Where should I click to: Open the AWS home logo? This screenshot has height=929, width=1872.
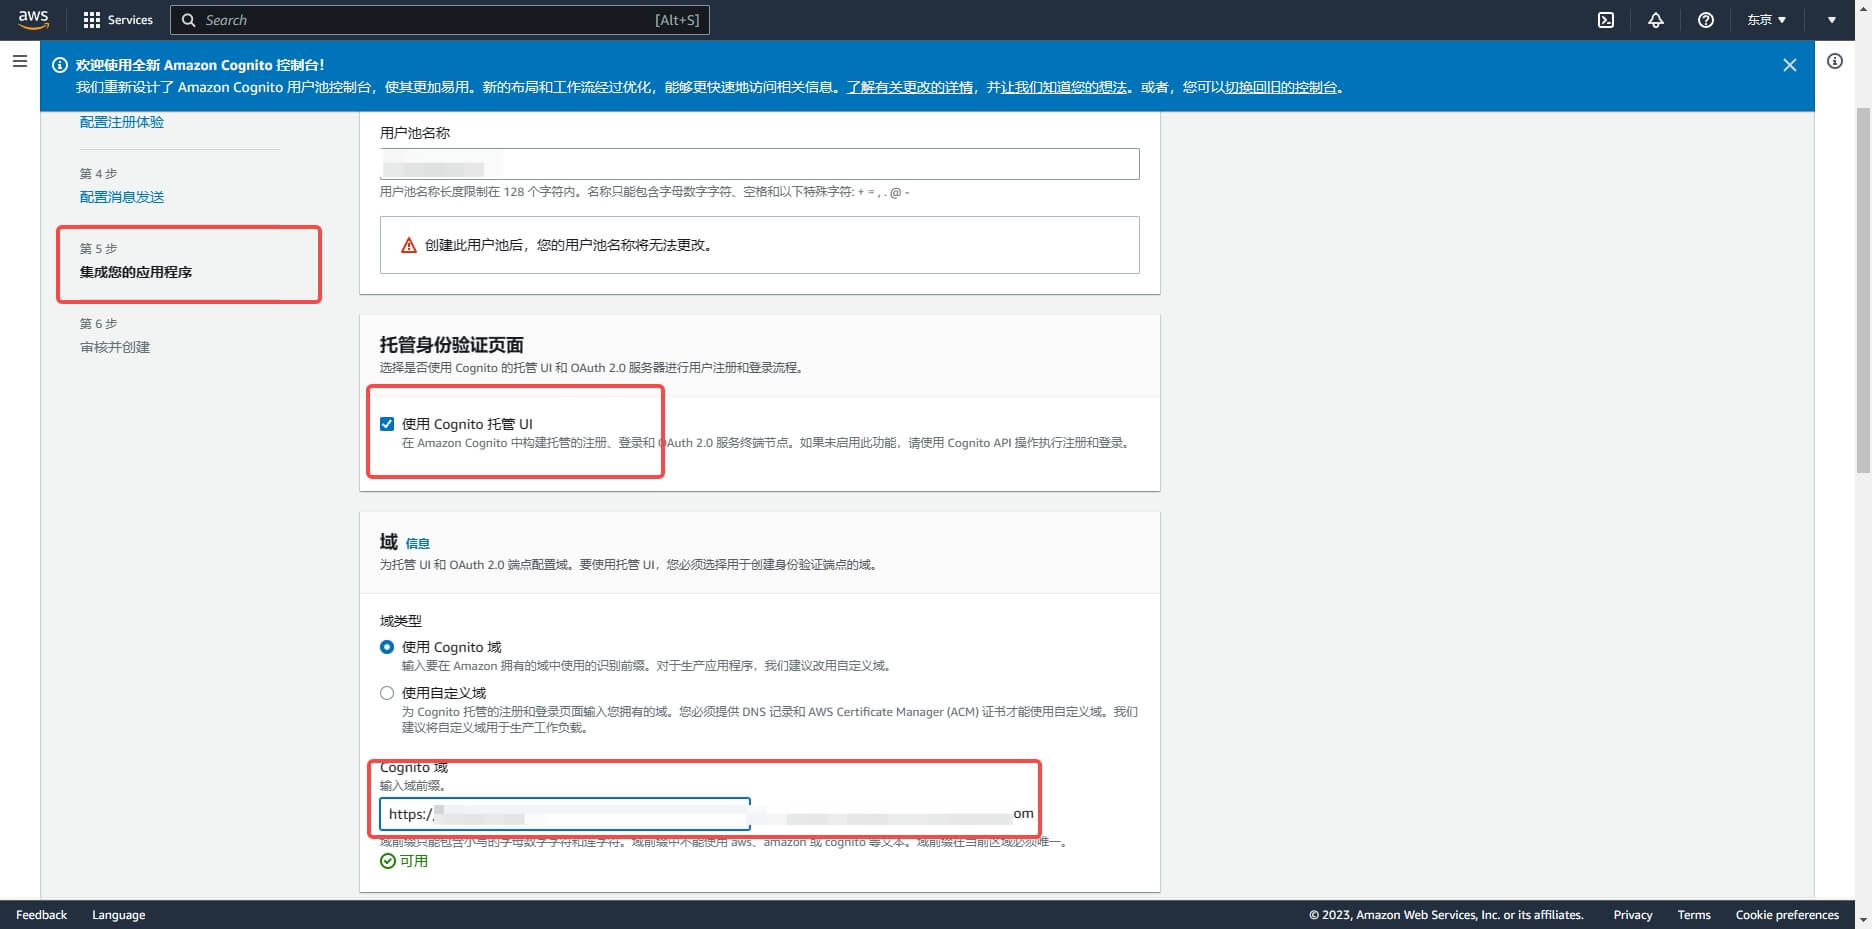pos(33,19)
